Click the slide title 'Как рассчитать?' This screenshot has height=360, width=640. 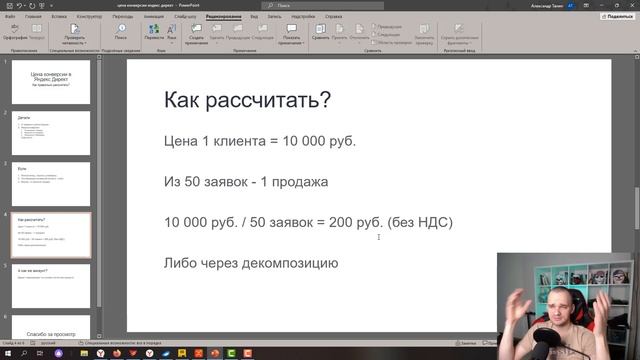(247, 100)
